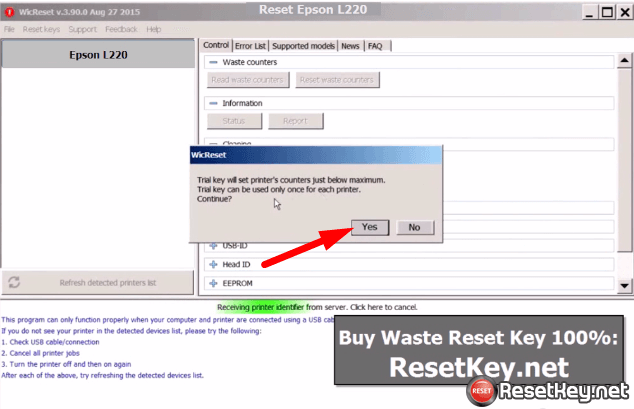Screen dimensions: 634x409
Task: Click the 'Click here to cancel' status text
Action: [x=383, y=307]
